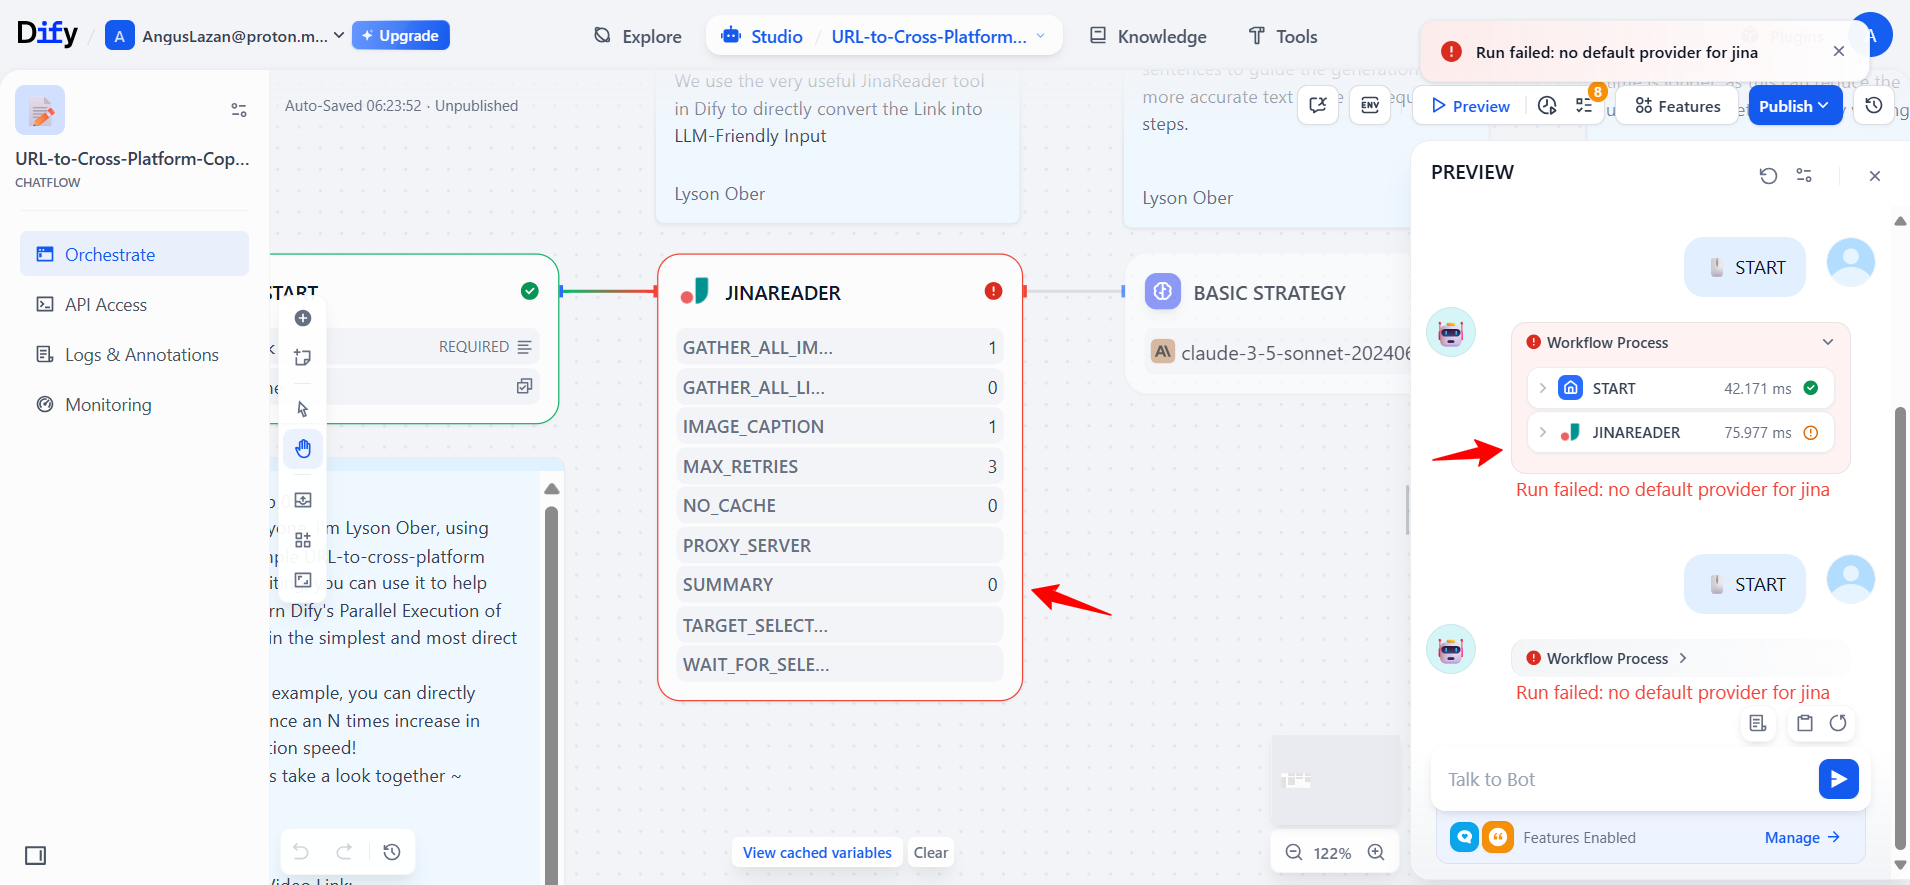Collapse the left sidebar
This screenshot has height=885, width=1910.
coord(36,855)
